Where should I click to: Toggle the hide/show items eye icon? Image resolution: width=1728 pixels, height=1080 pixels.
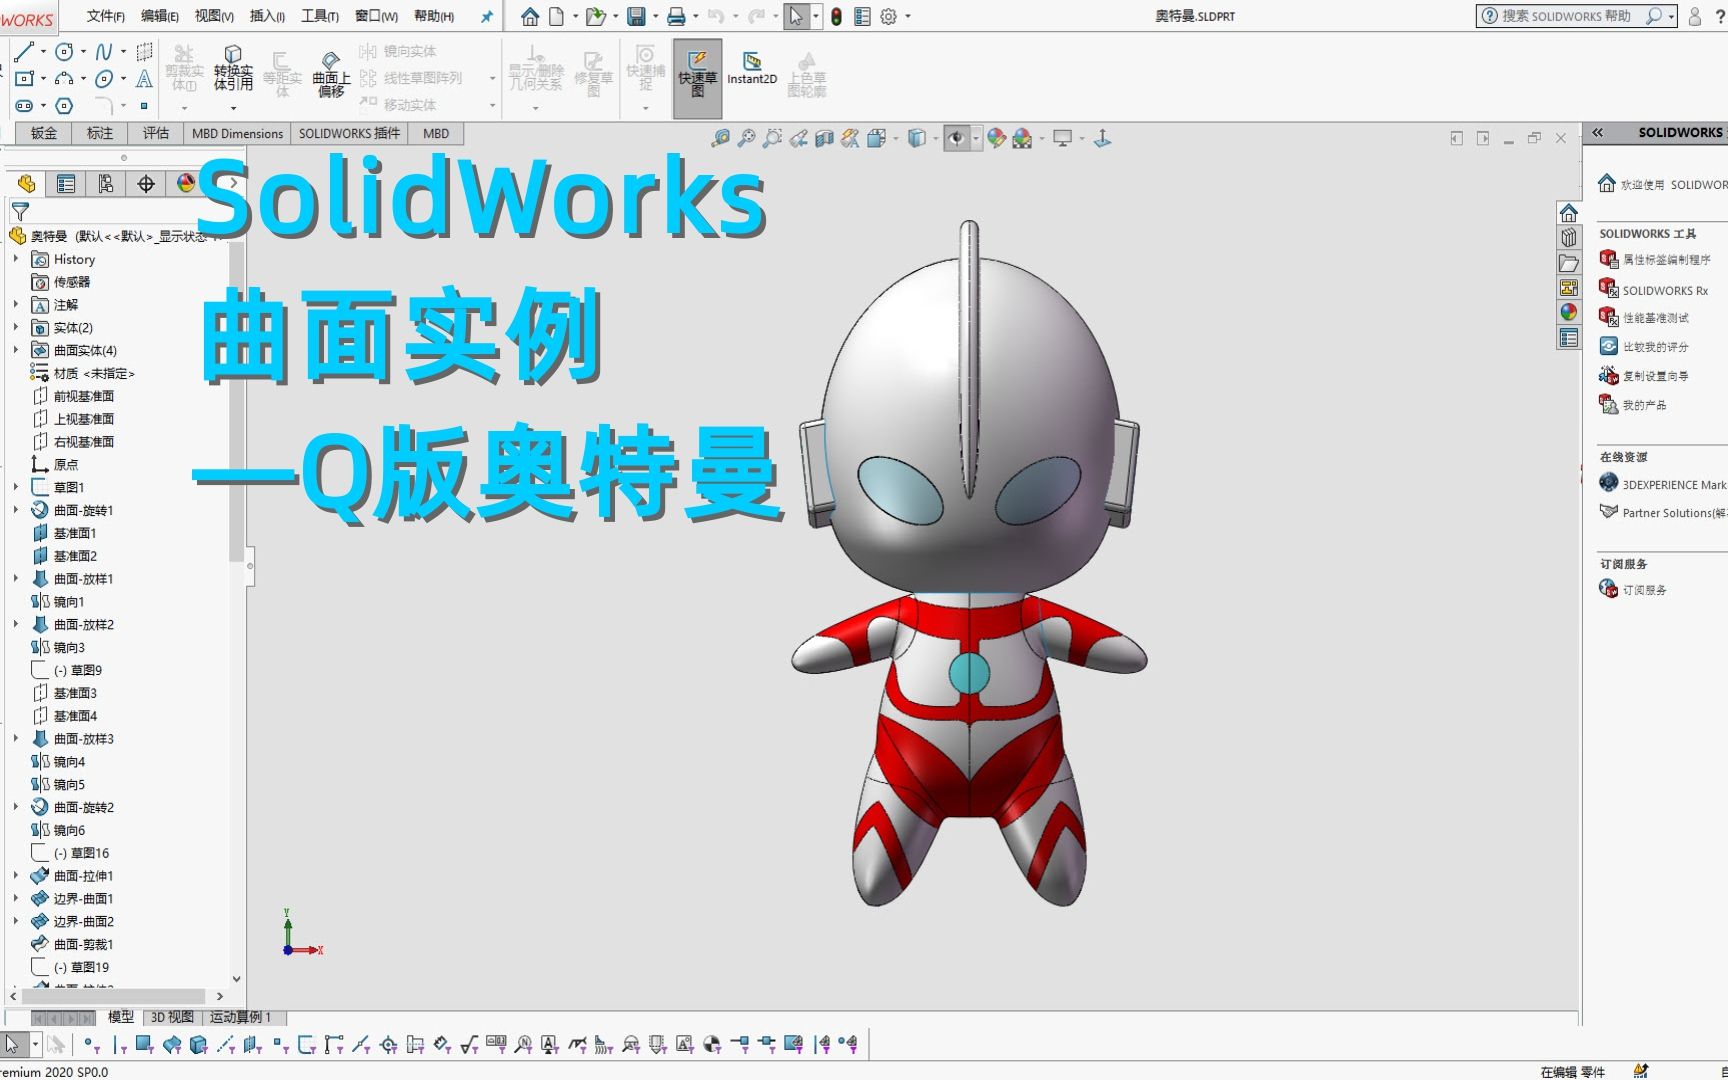pos(958,137)
